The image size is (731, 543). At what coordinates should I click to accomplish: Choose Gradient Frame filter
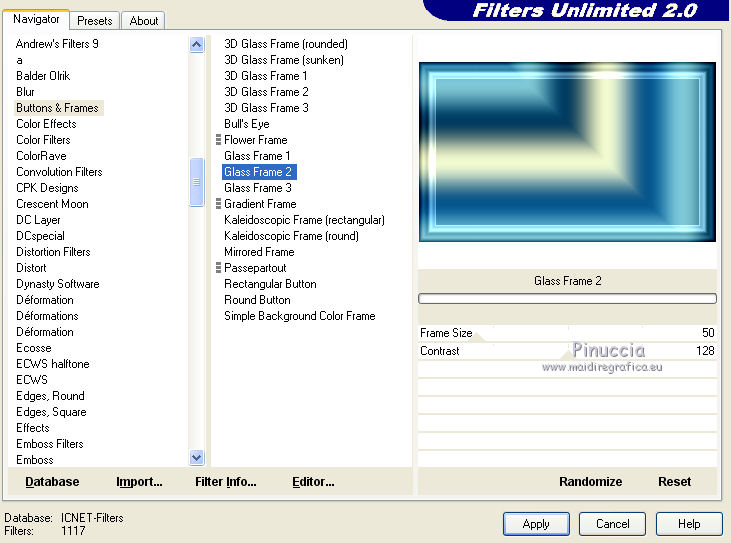tap(260, 204)
